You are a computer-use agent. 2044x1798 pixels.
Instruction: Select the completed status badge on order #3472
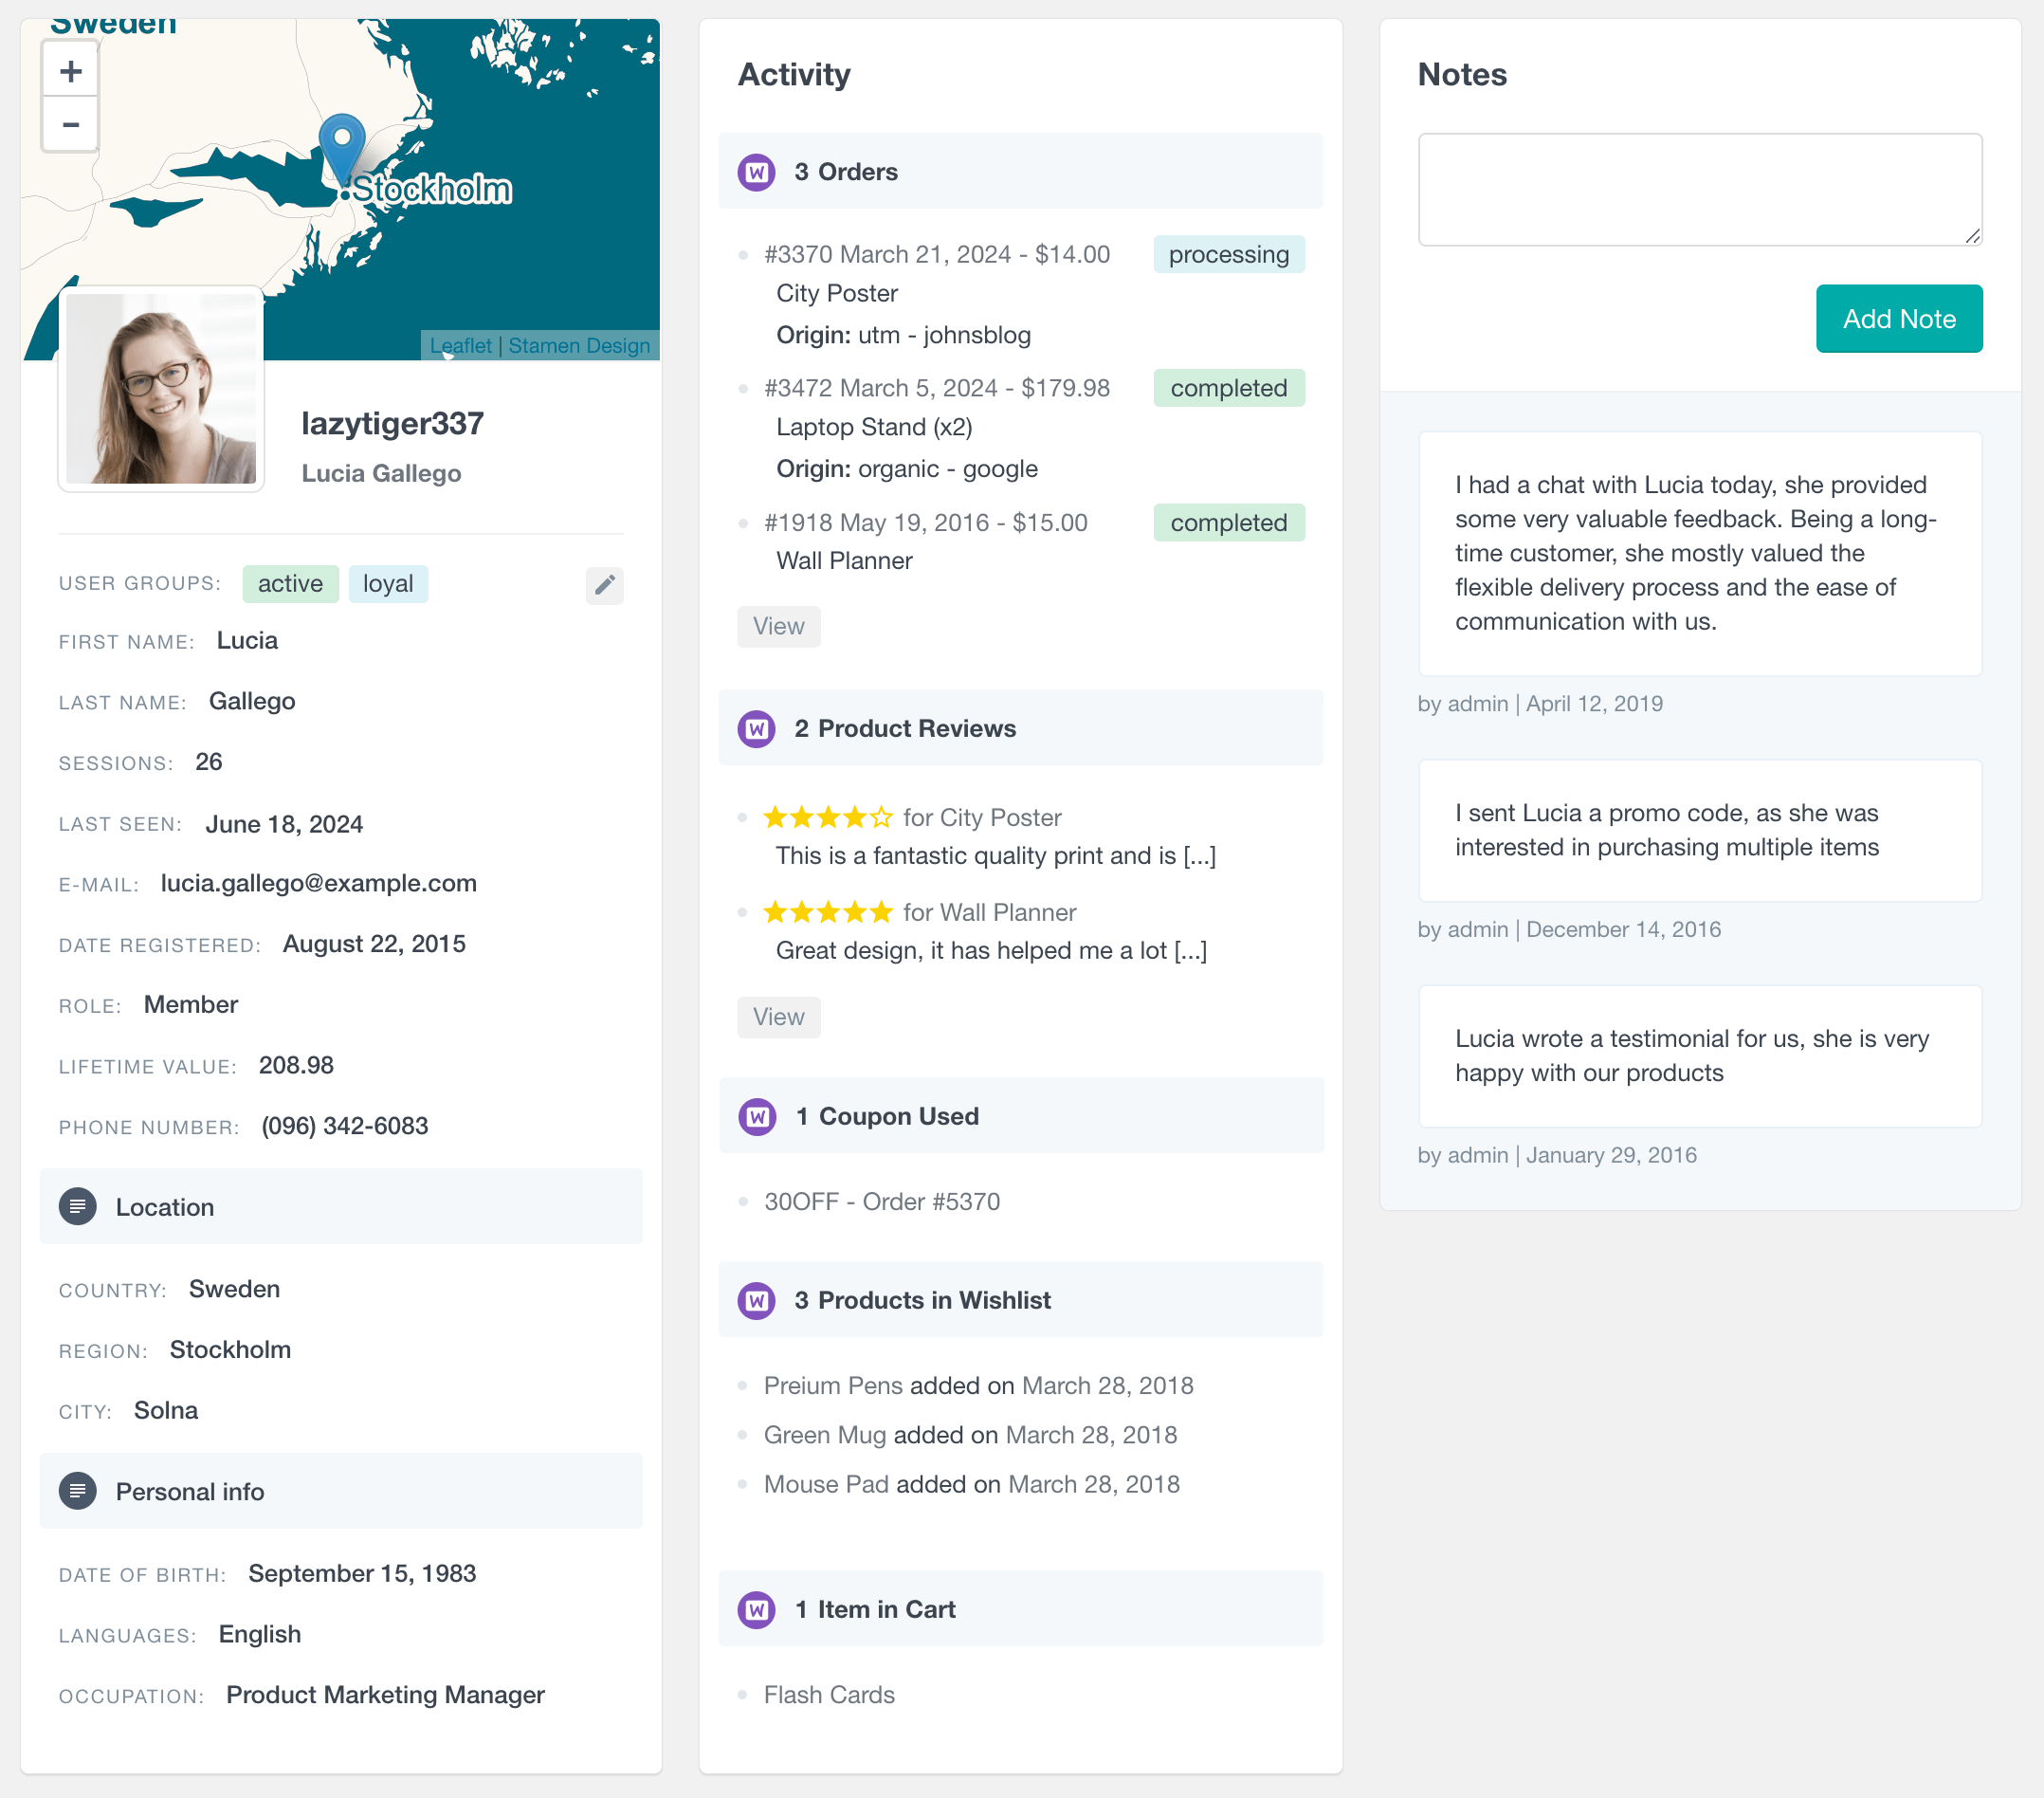1227,388
